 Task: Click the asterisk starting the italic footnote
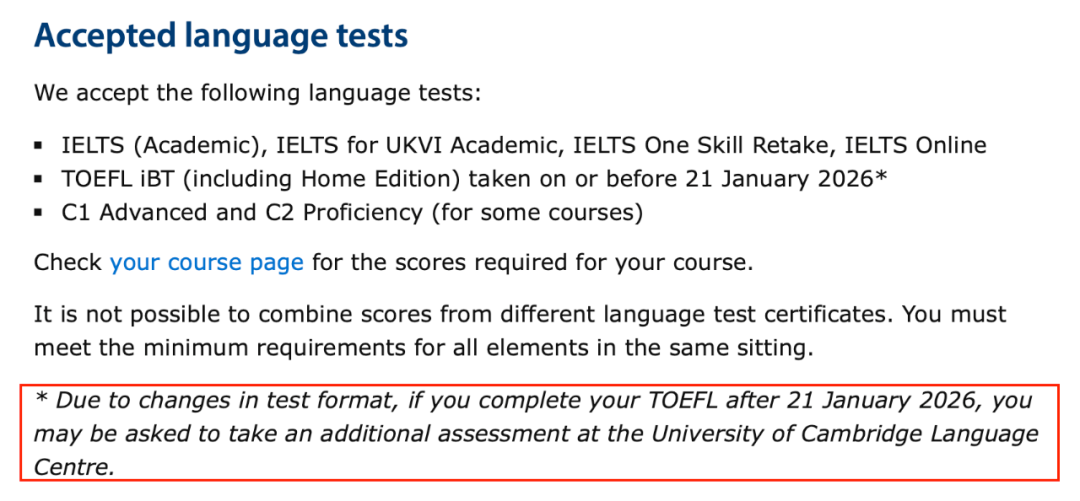point(41,399)
